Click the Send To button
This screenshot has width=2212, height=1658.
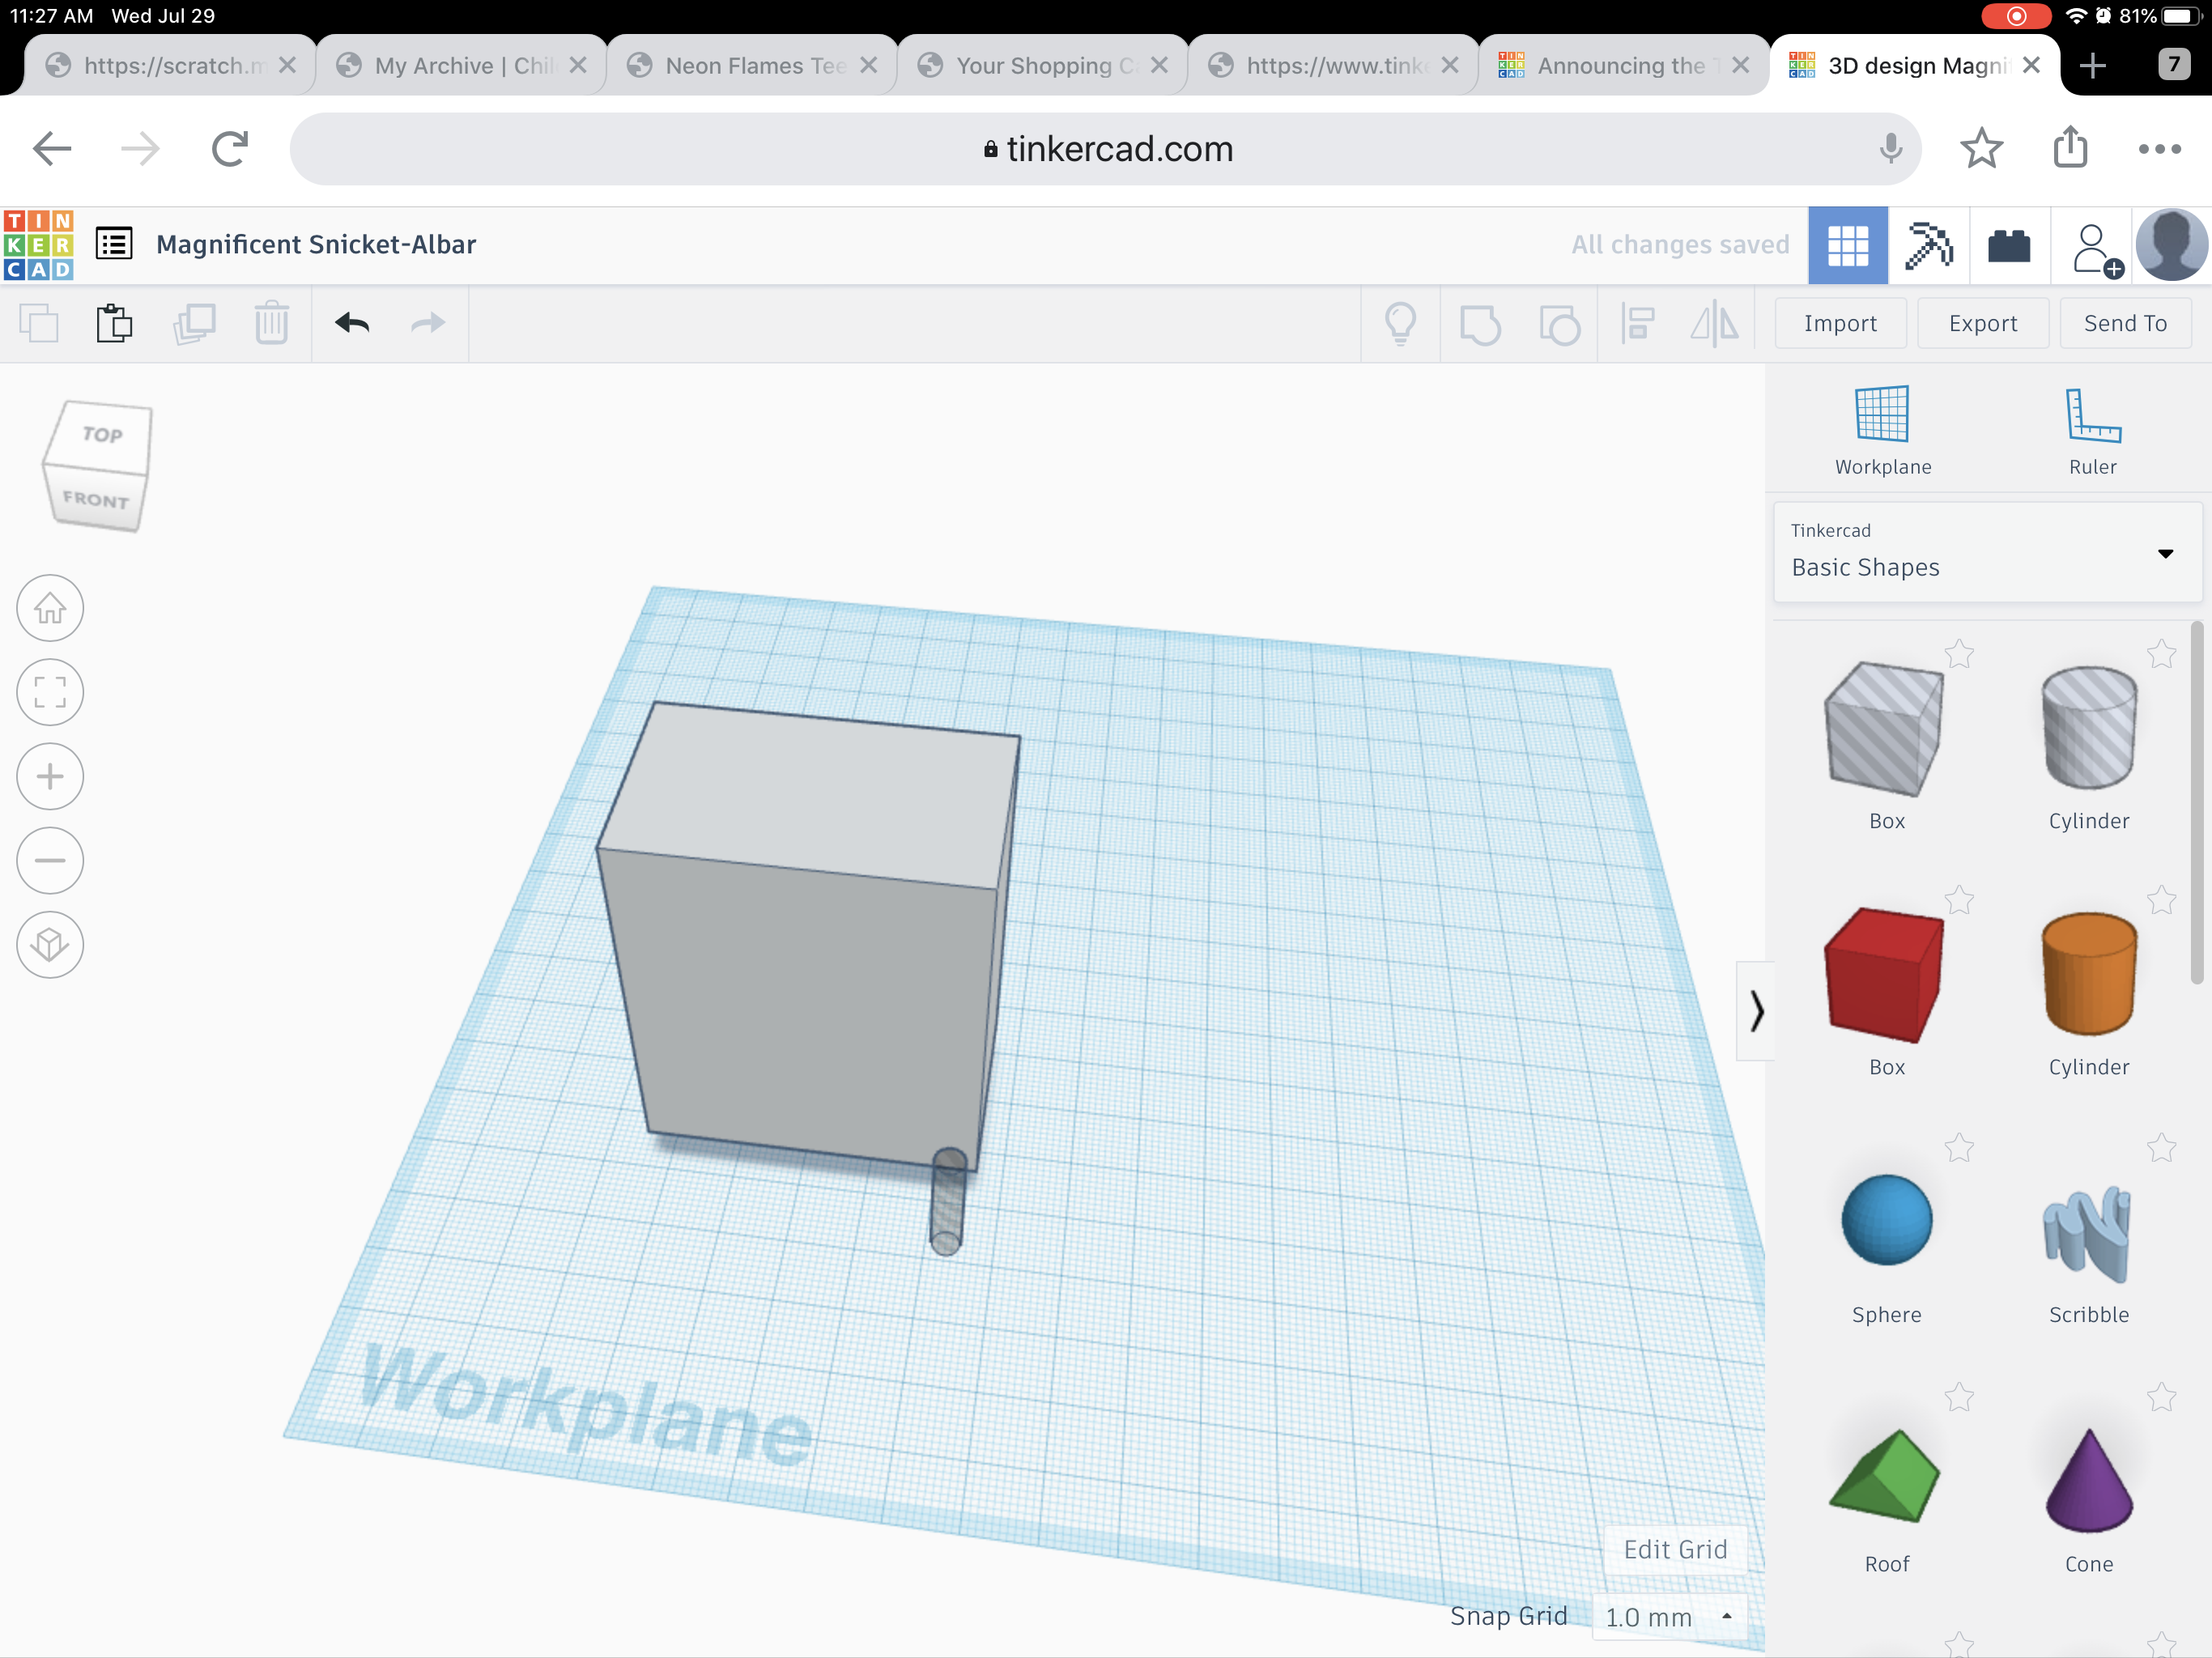(2125, 323)
